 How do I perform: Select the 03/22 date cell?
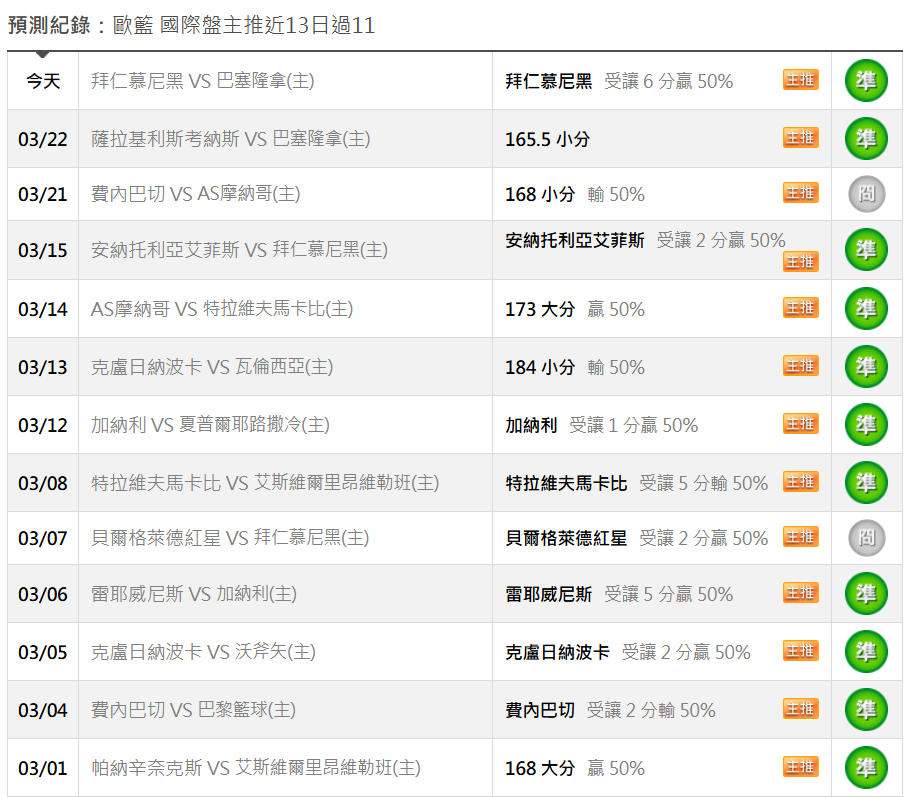tap(43, 139)
